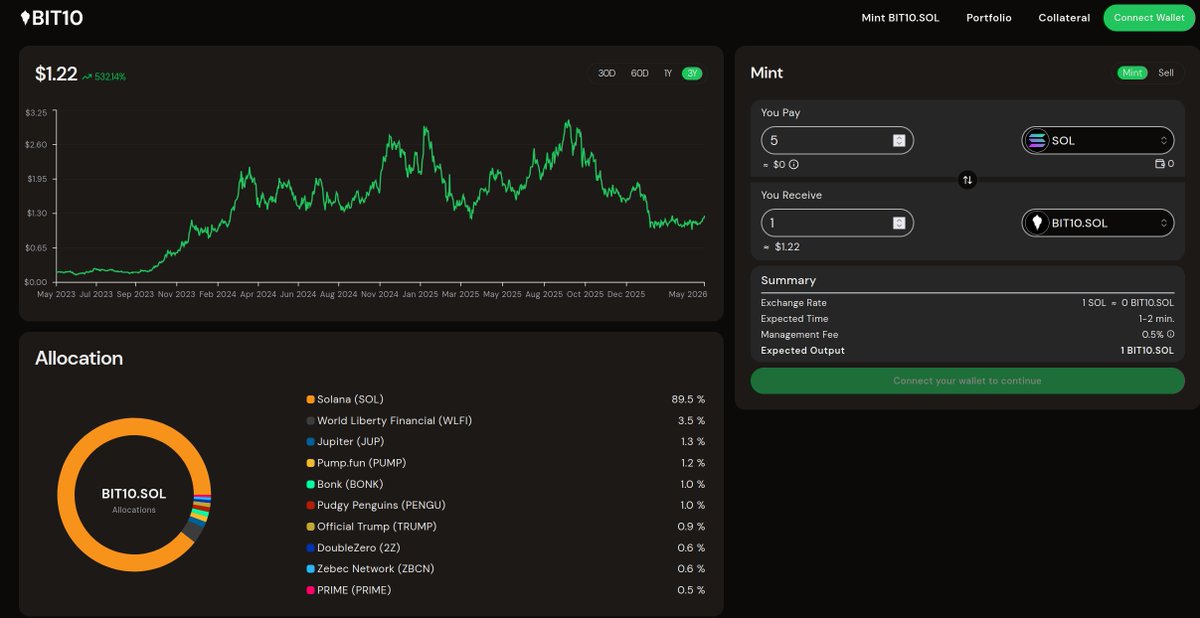Click the info icon beside $0
The width and height of the screenshot is (1200, 618).
pos(794,164)
